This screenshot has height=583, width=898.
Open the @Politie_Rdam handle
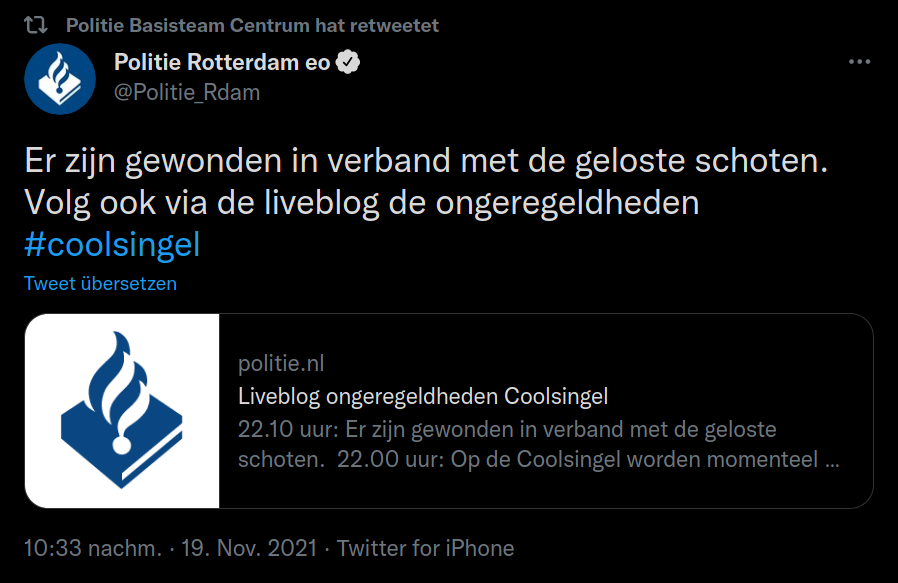(187, 92)
